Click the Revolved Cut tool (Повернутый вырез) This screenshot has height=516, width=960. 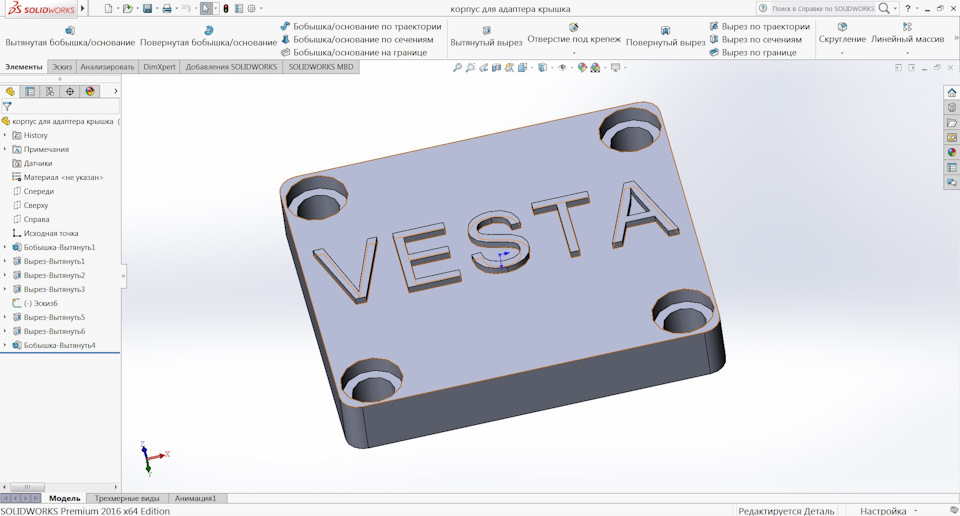tap(666, 37)
